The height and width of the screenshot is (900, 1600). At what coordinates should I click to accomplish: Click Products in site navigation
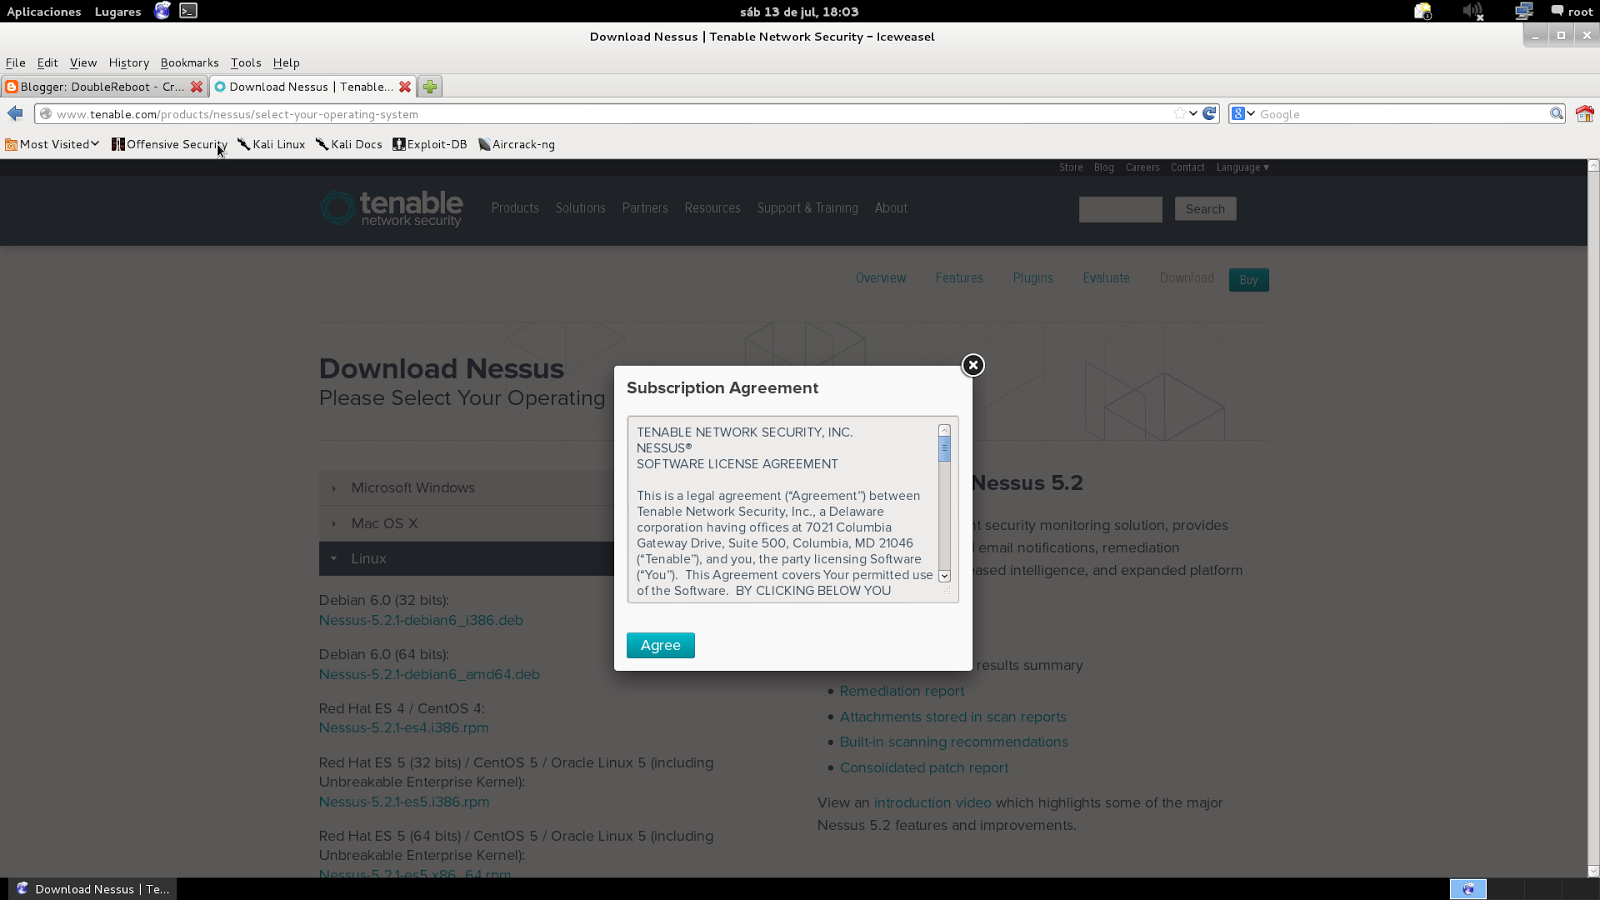[515, 208]
